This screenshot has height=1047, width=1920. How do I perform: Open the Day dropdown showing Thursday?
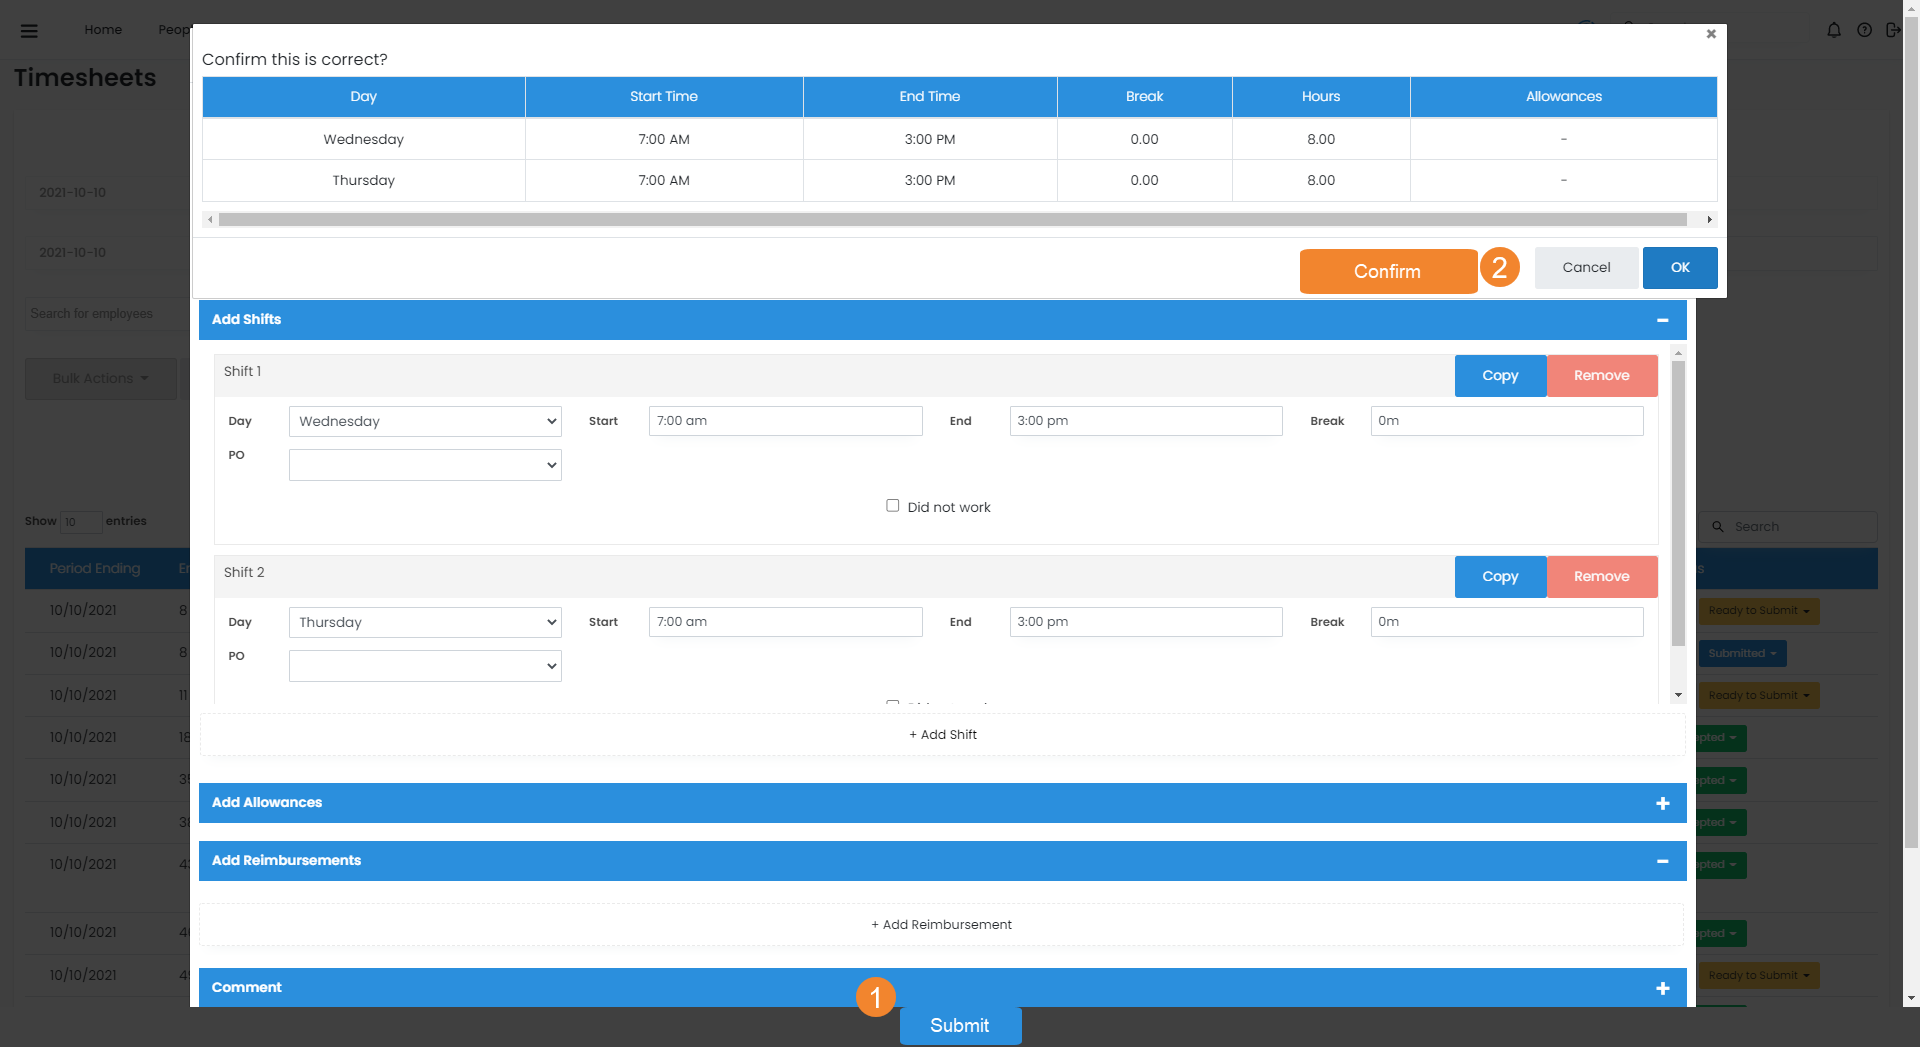[x=425, y=622]
